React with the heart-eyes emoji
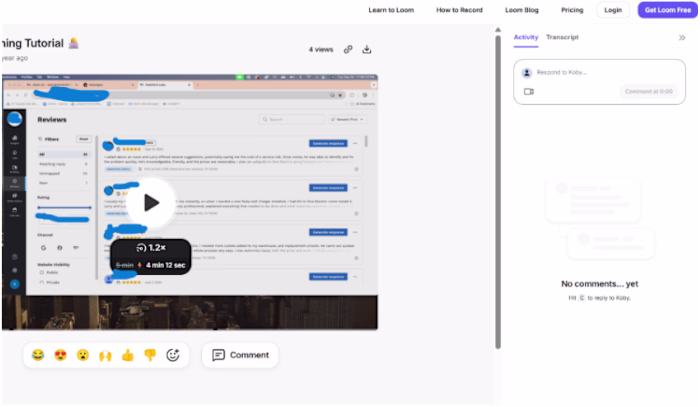The width and height of the screenshot is (700, 407). (x=60, y=355)
